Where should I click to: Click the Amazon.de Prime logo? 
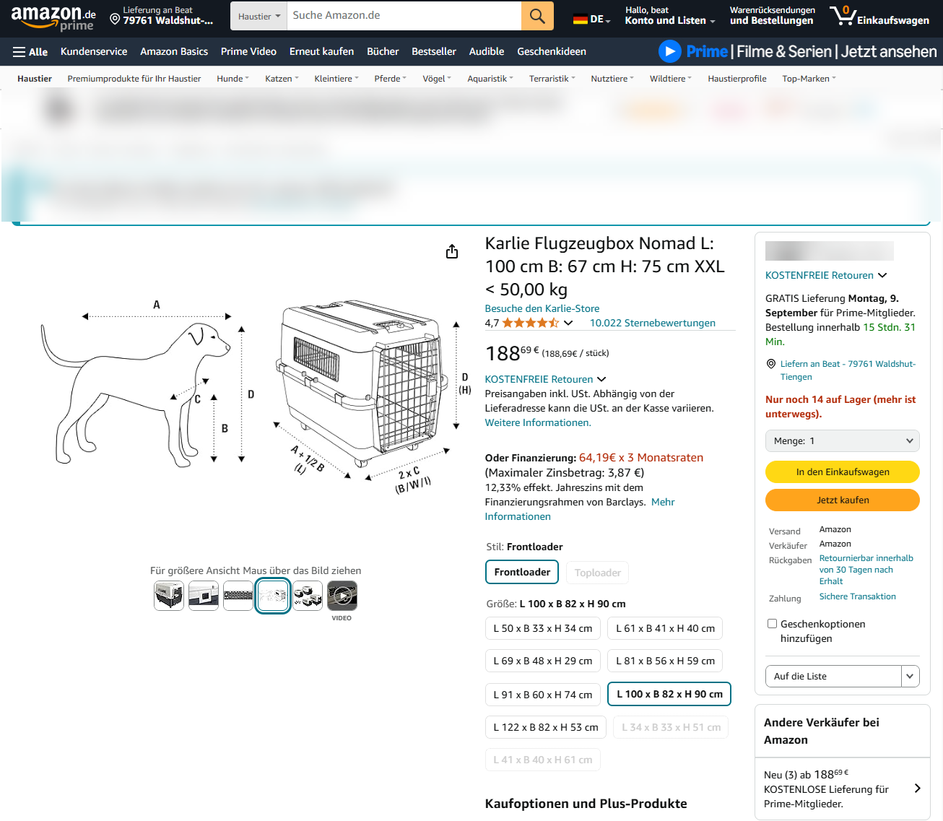[53, 17]
